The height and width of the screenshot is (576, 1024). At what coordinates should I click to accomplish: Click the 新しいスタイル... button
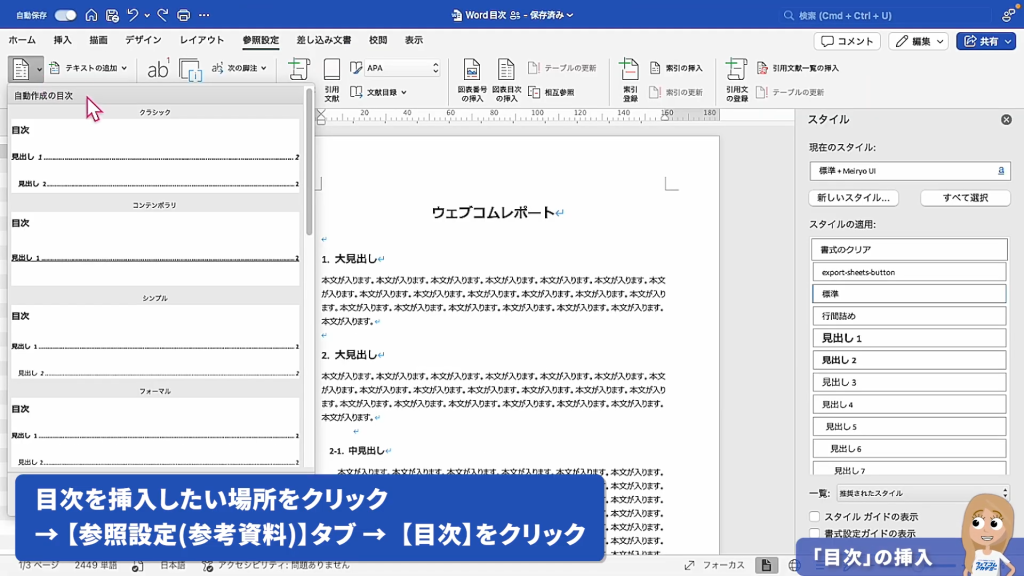tap(854, 198)
